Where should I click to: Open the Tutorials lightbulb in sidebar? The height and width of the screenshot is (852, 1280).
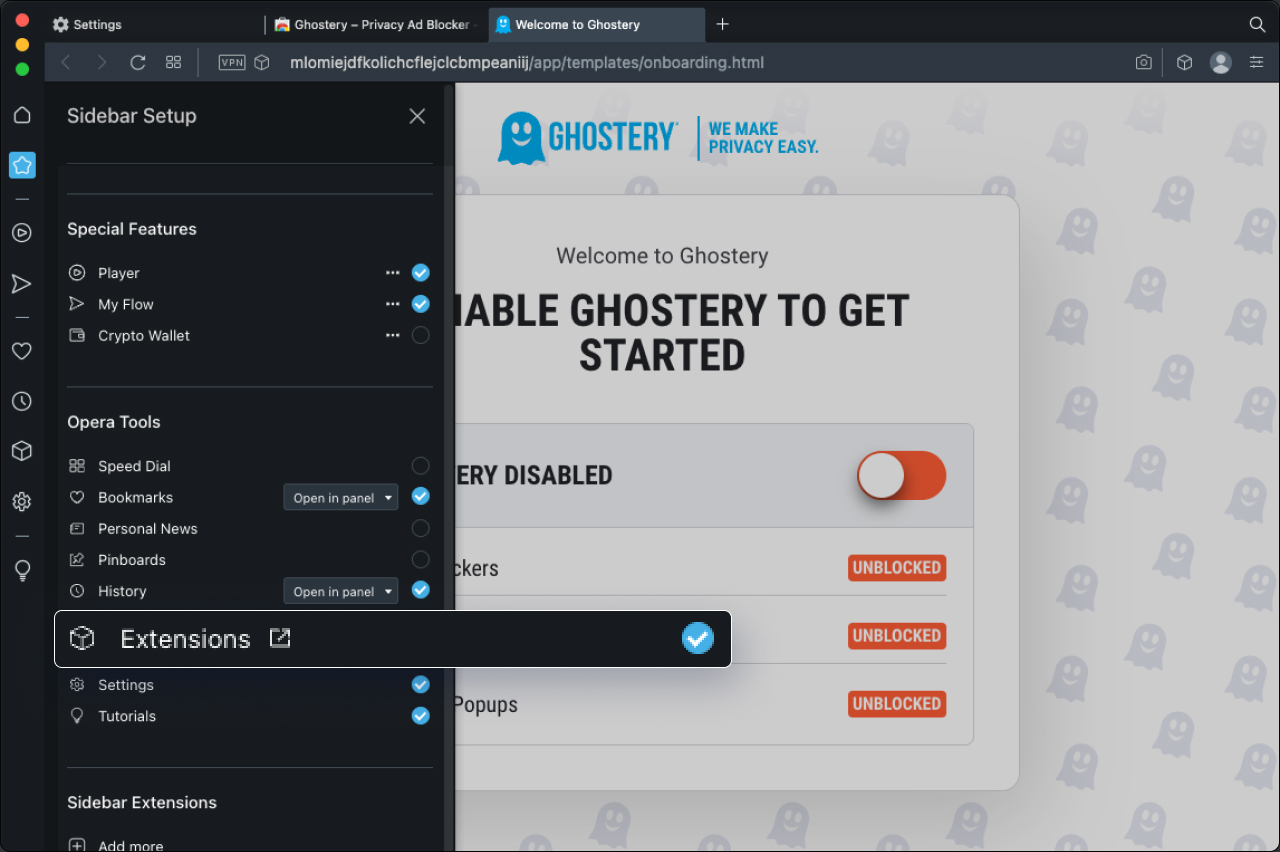coord(22,571)
